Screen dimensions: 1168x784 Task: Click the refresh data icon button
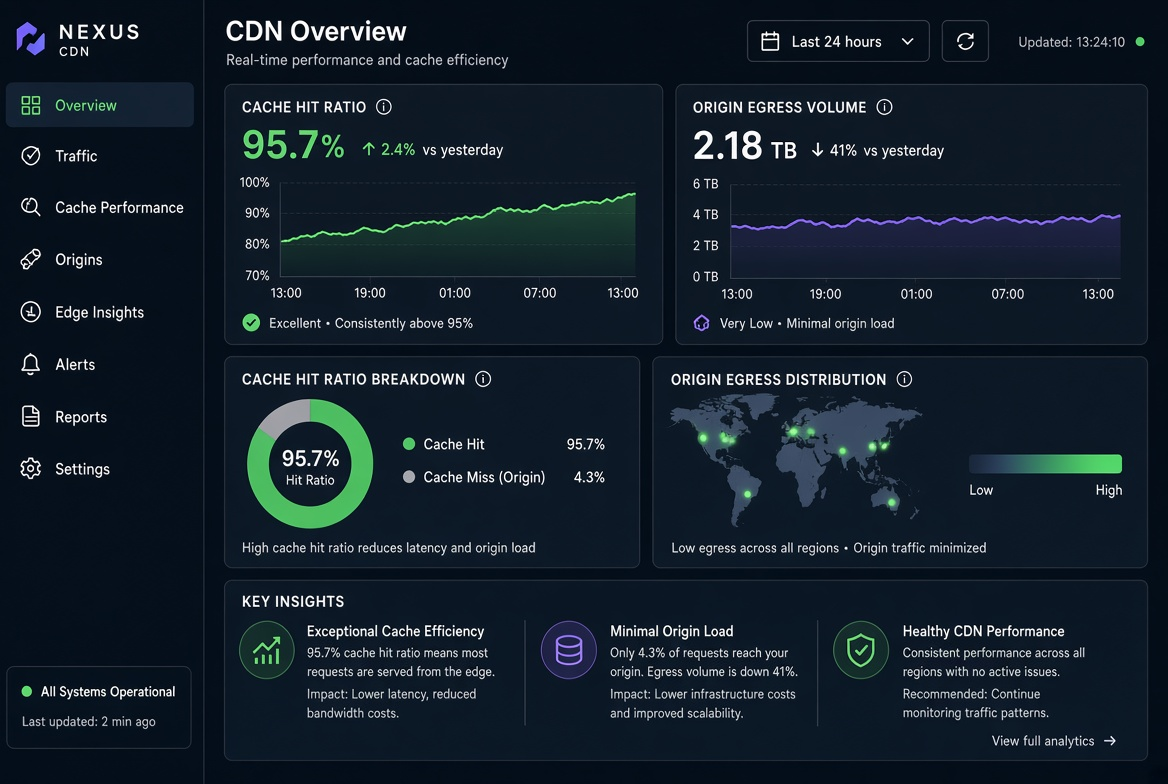[x=965, y=41]
